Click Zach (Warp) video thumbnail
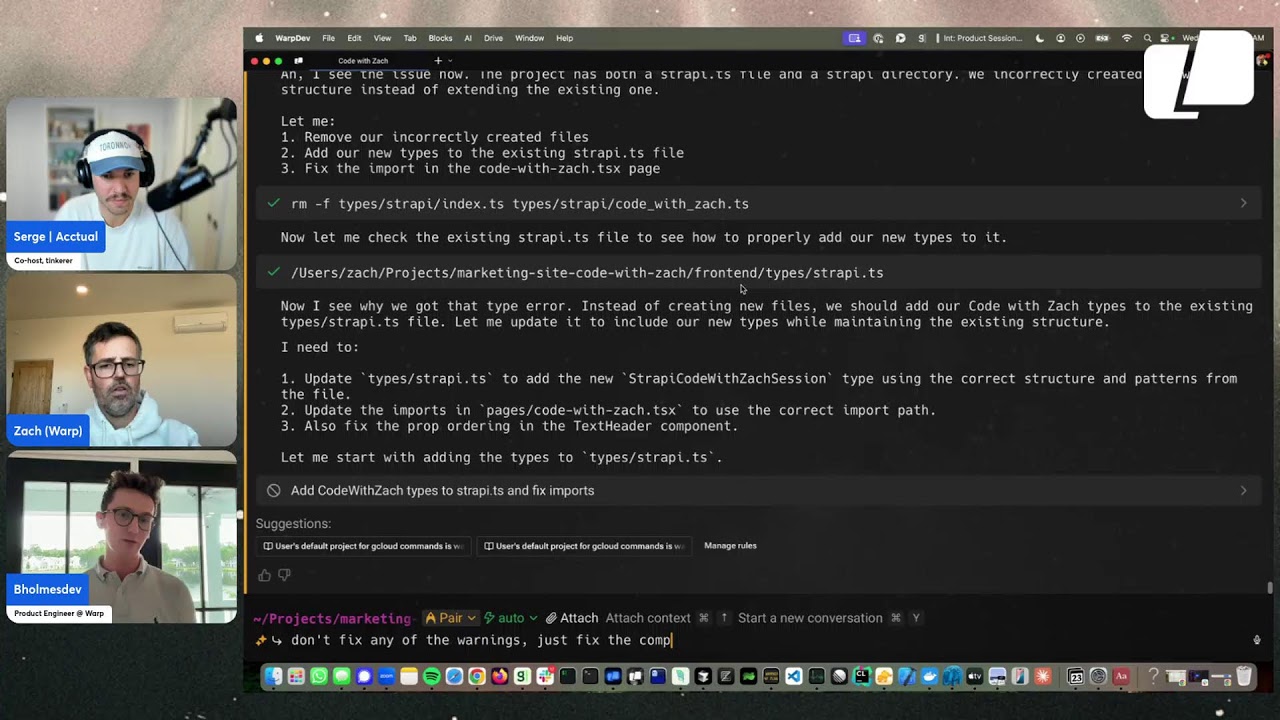 (122, 360)
